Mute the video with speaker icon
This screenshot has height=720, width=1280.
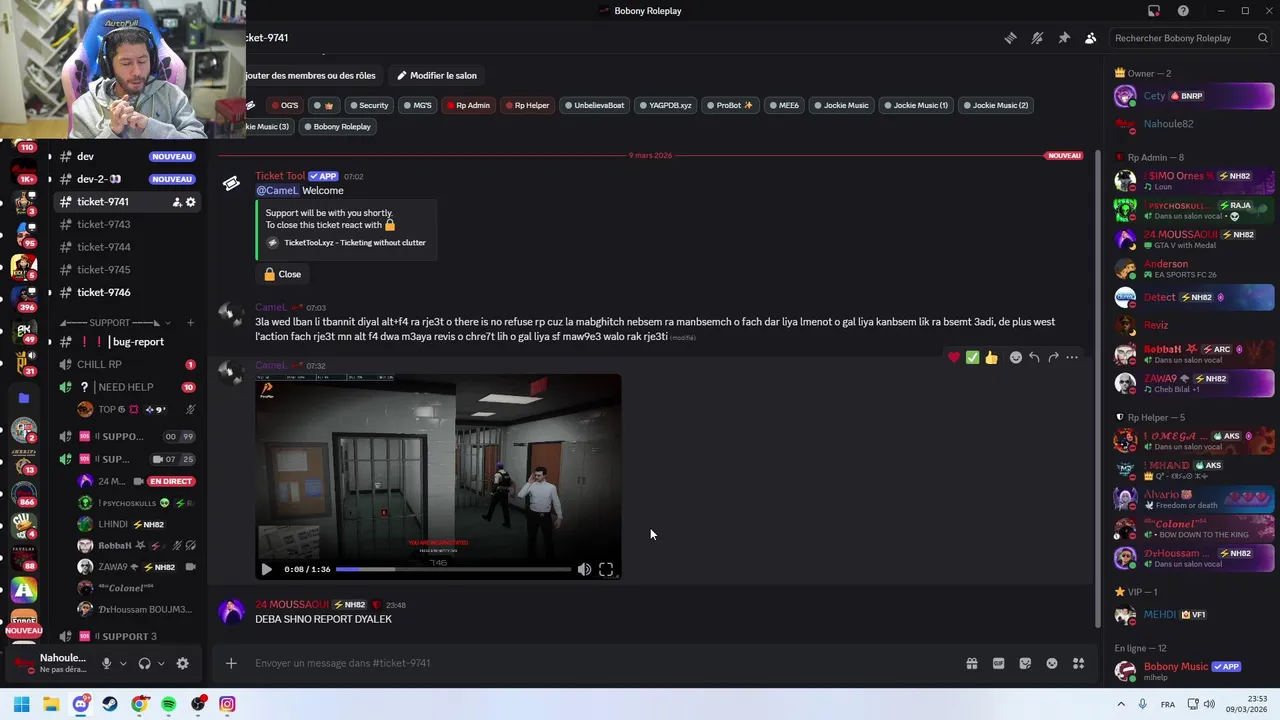(x=584, y=569)
